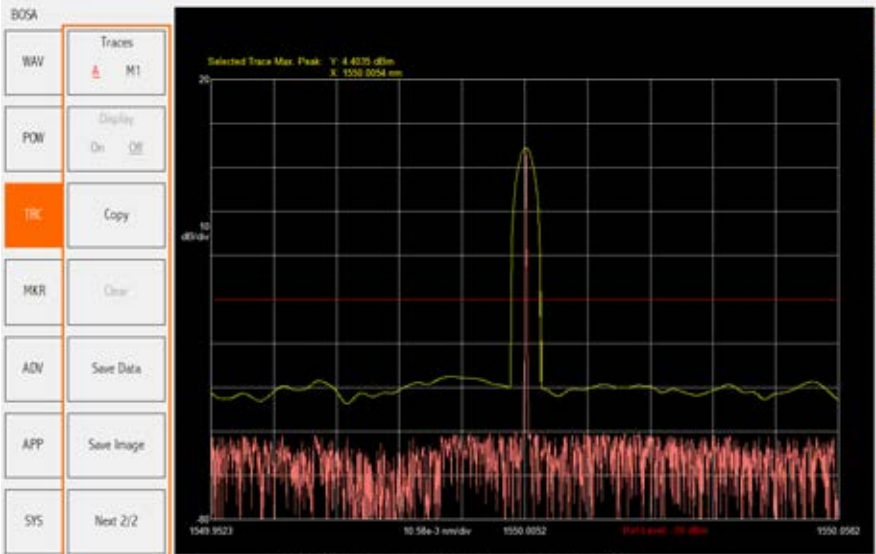Screen dimensions: 876x554
Task: Open the APP applications menu
Action: (32, 445)
